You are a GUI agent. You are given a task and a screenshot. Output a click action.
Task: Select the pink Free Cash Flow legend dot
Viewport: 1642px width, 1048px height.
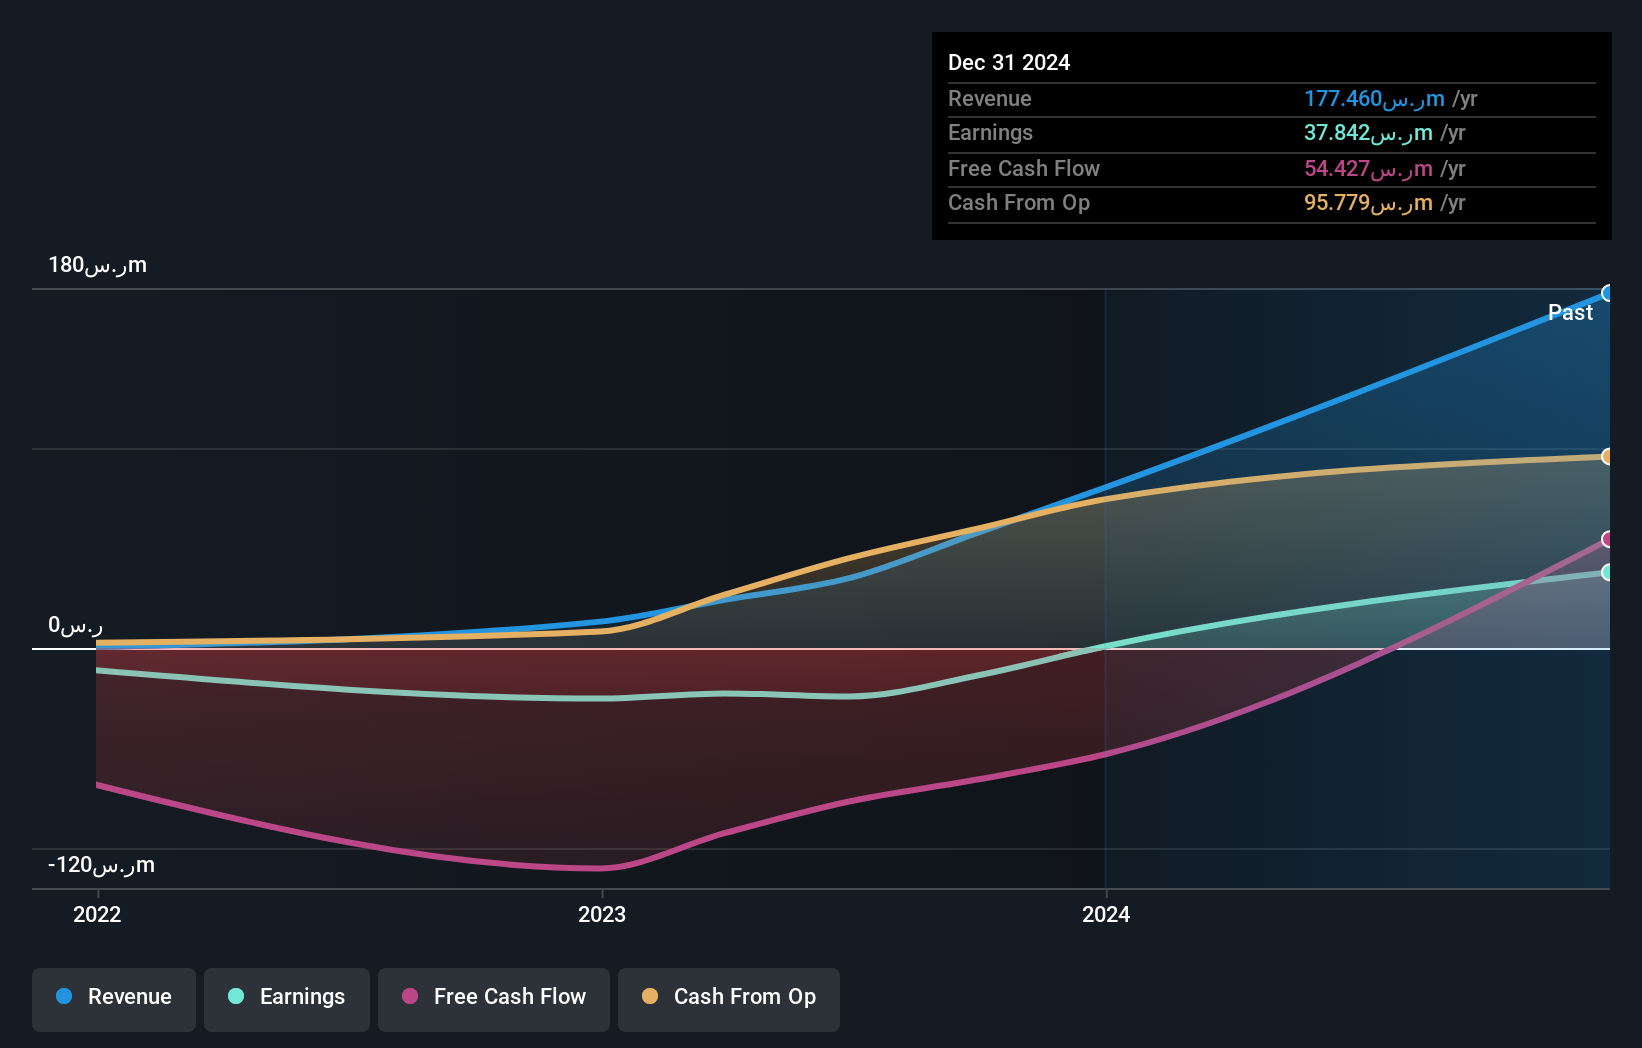point(409,997)
